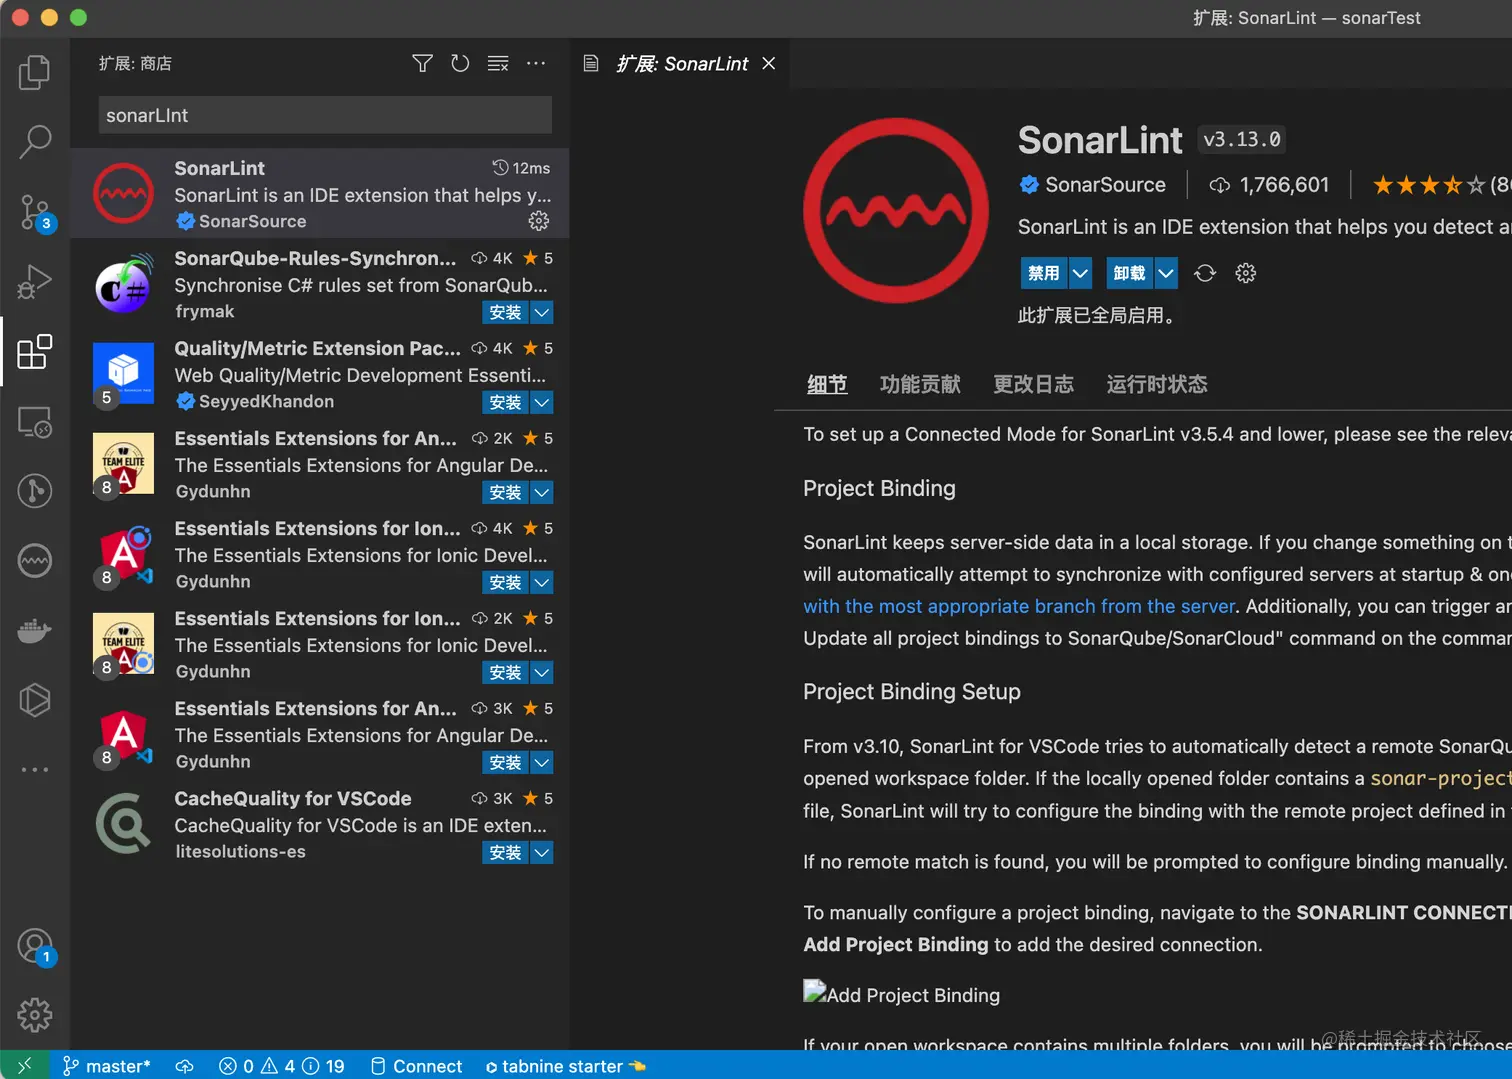
Task: Open Run and Debug view
Action: click(35, 282)
